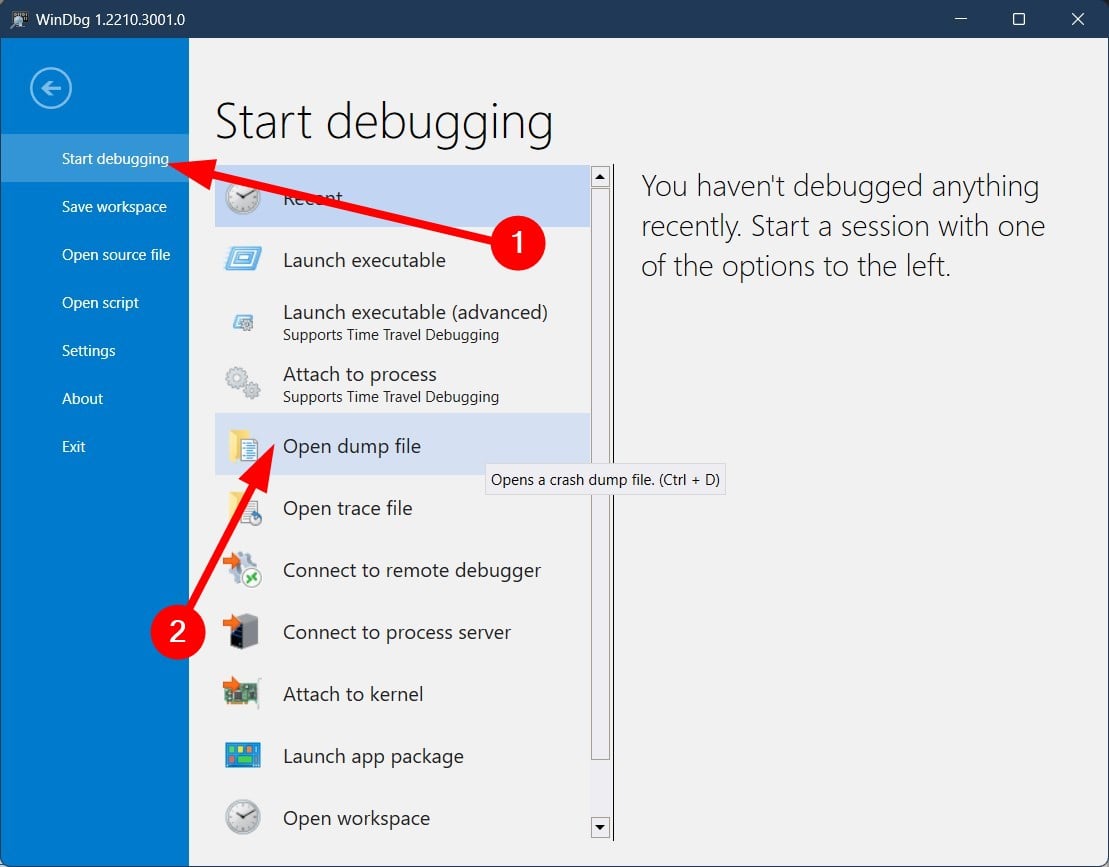This screenshot has height=867, width=1109.
Task: Select the Attach to kernel option
Action: (x=402, y=694)
